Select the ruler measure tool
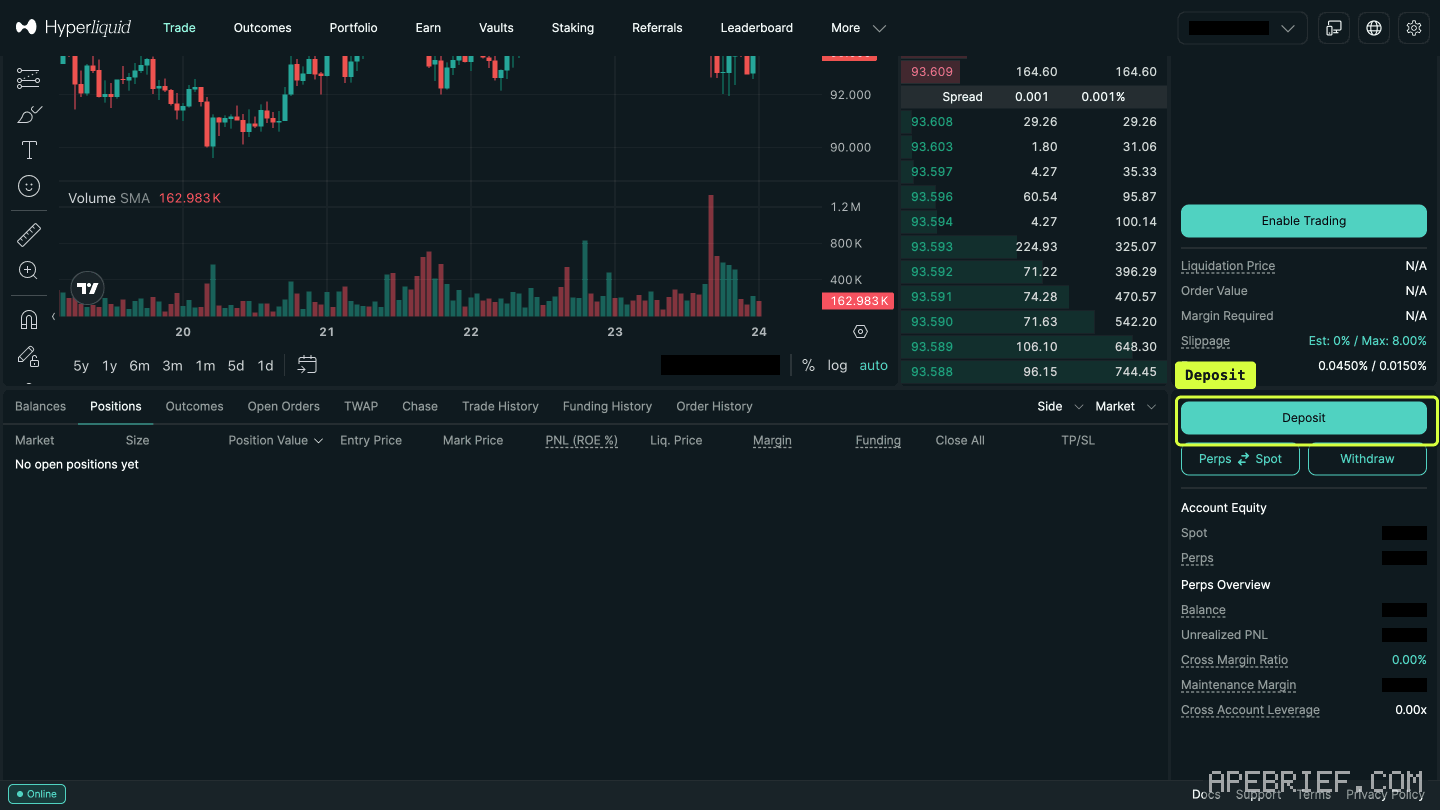Screen dimensions: 1440x810 29,235
